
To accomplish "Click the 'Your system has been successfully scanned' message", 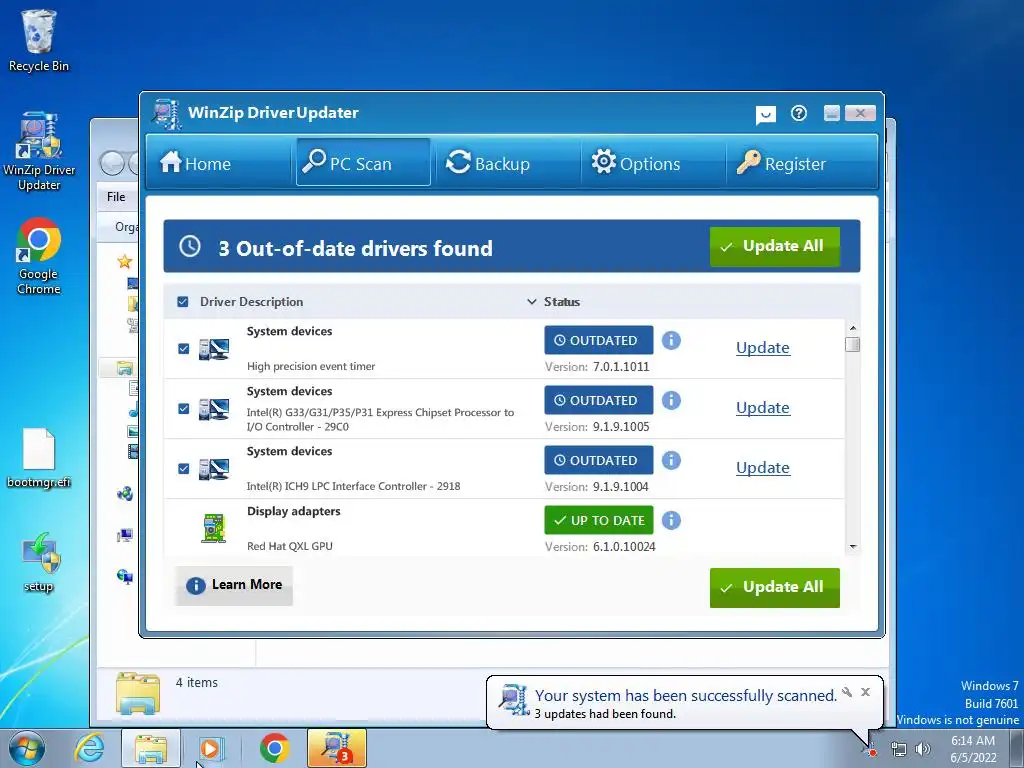I will click(686, 696).
